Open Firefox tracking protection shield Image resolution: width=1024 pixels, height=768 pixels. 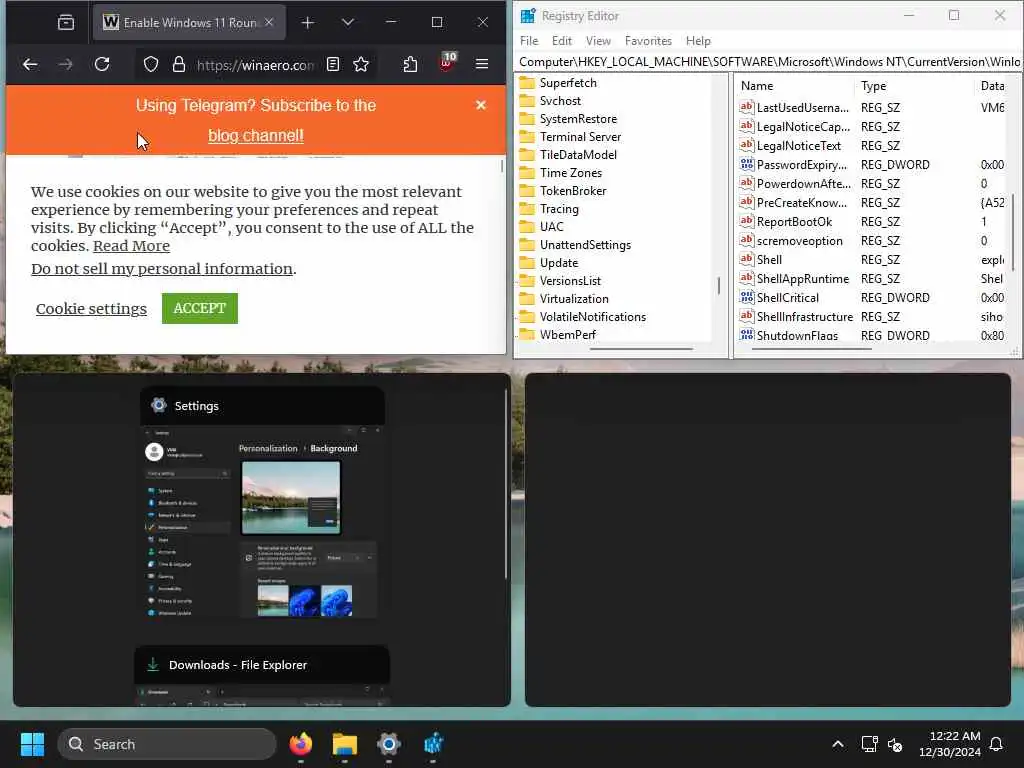click(x=151, y=64)
